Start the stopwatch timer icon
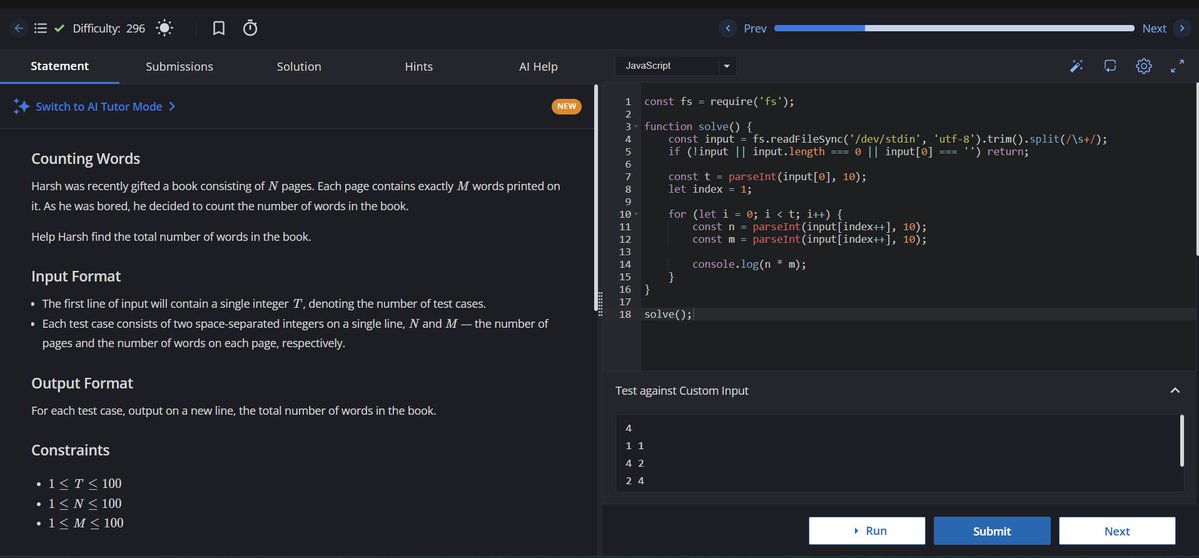1199x558 pixels. click(250, 28)
